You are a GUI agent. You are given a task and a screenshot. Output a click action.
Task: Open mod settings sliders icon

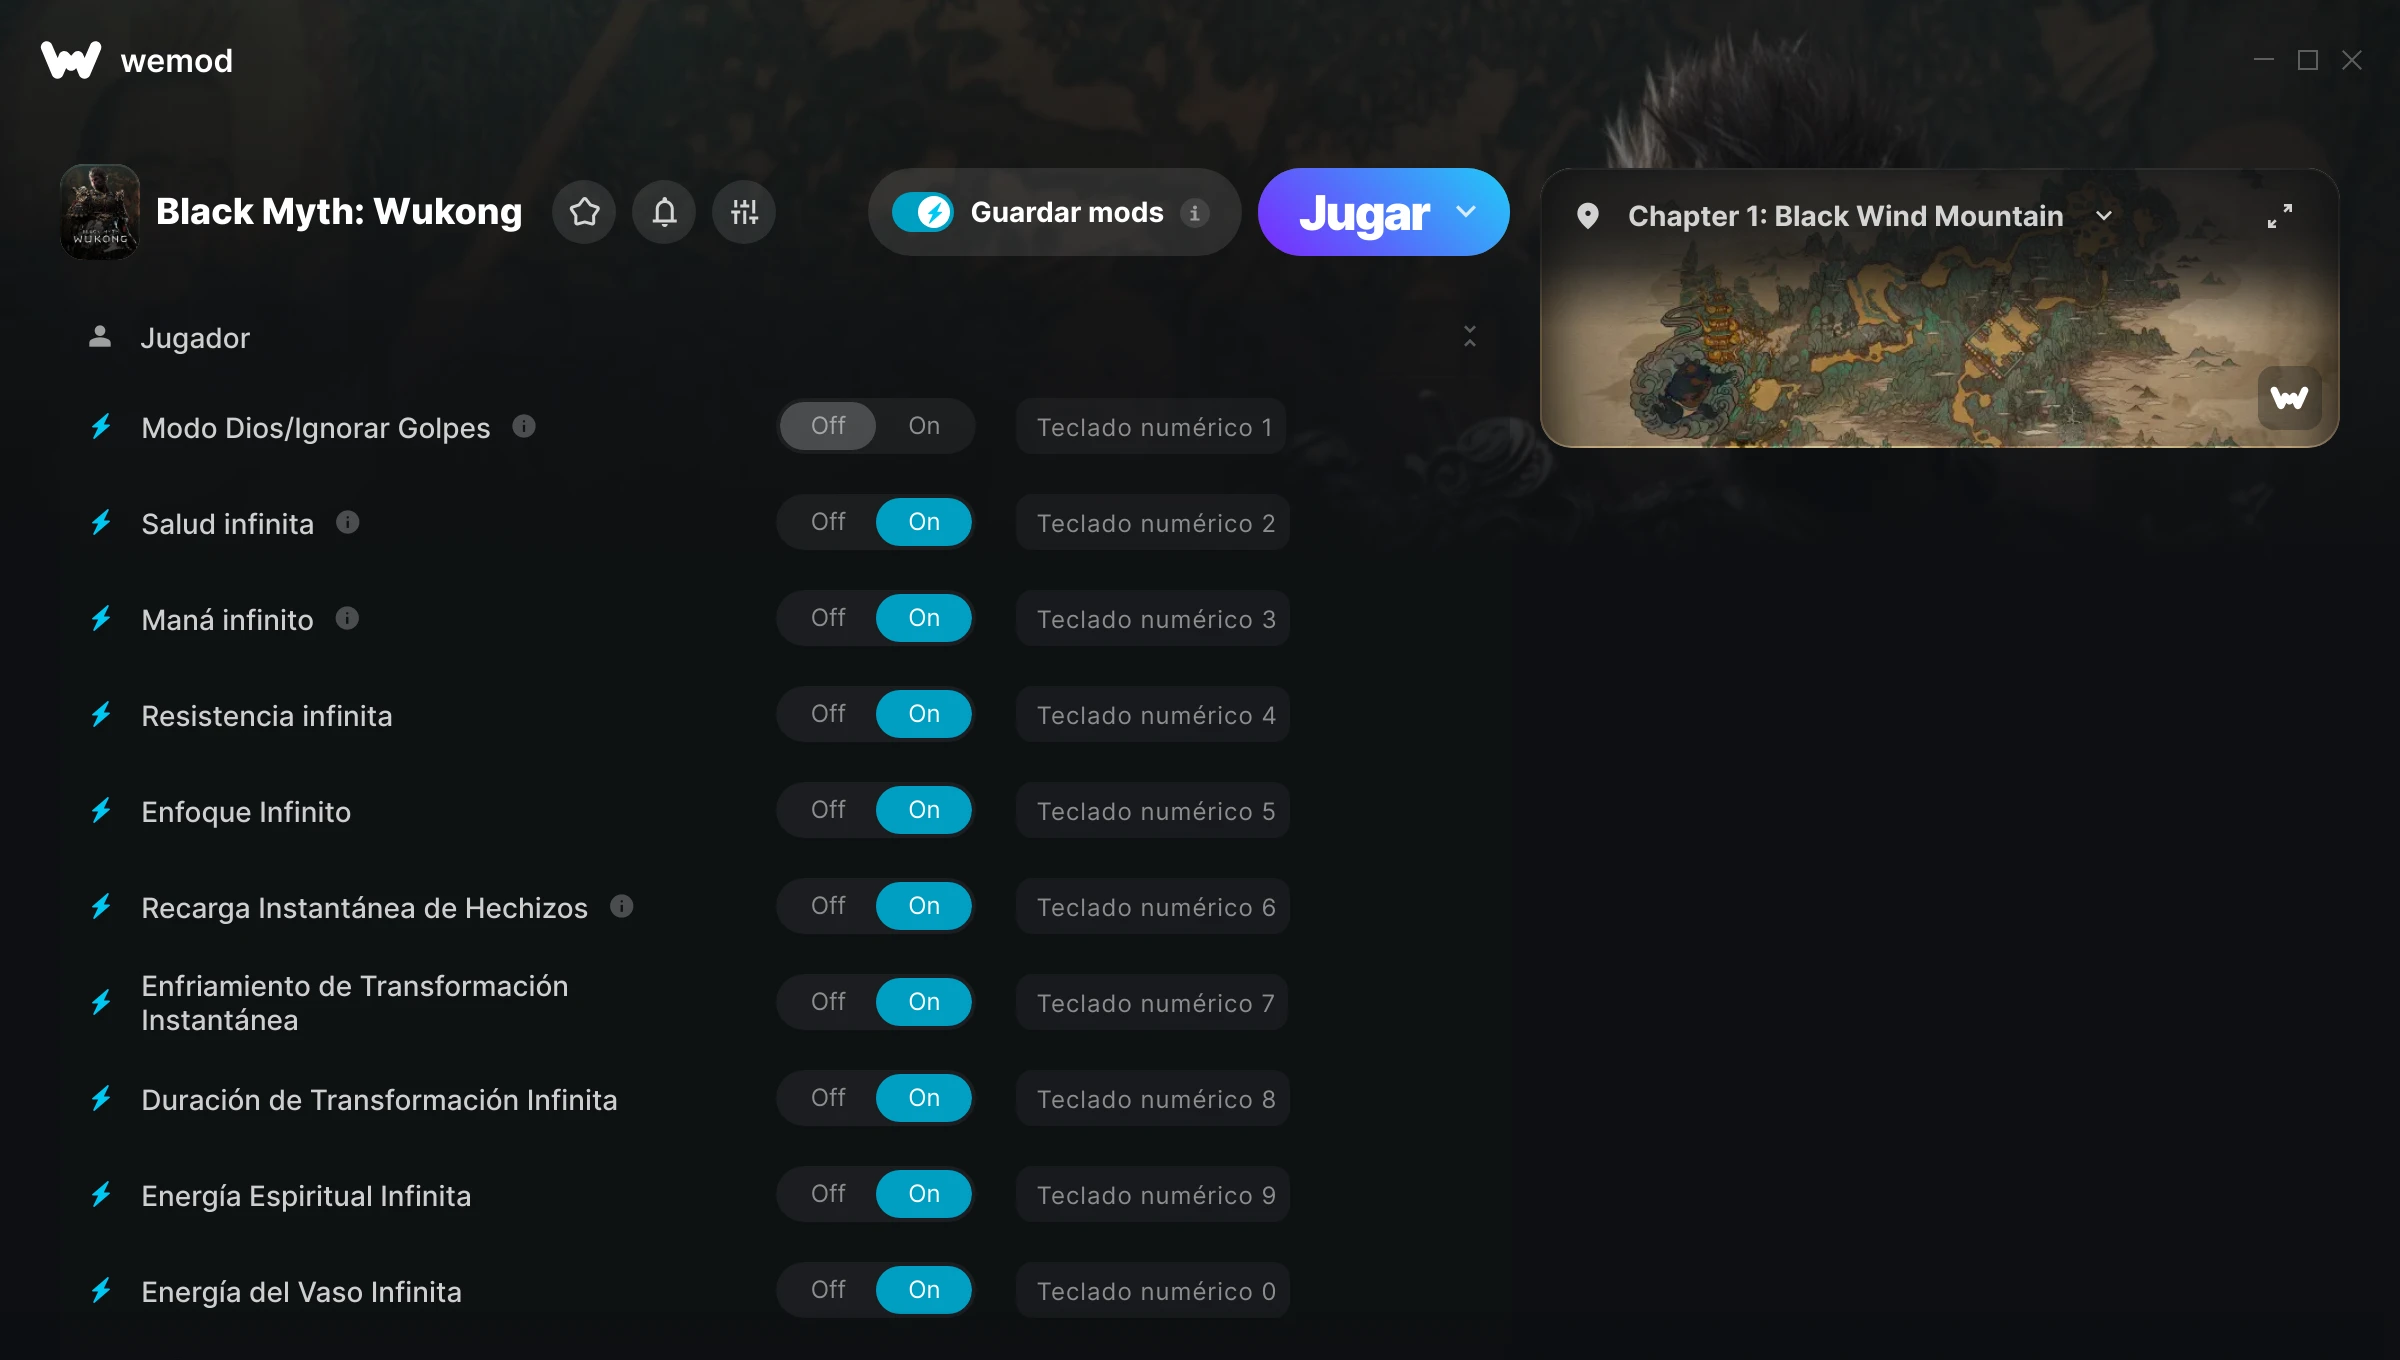point(744,212)
